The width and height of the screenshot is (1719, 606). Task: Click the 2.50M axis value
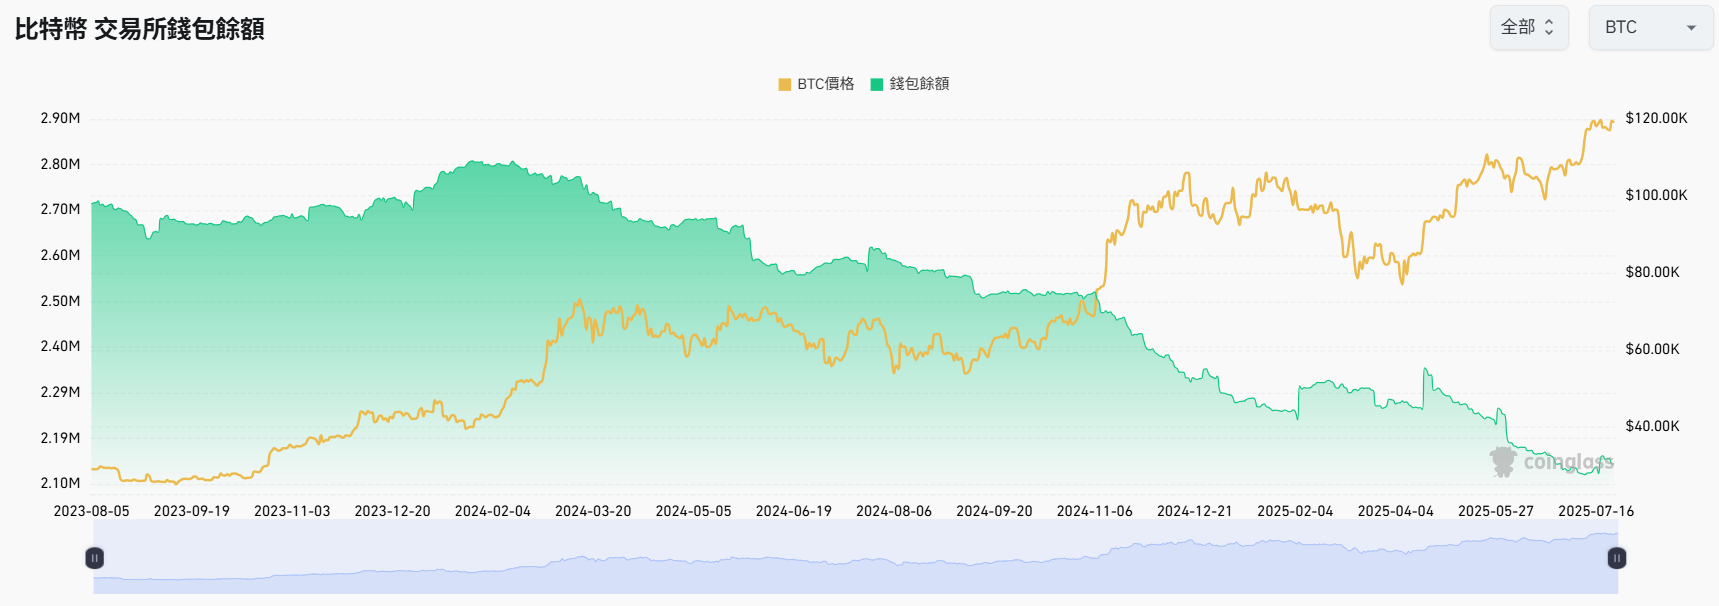coord(60,301)
